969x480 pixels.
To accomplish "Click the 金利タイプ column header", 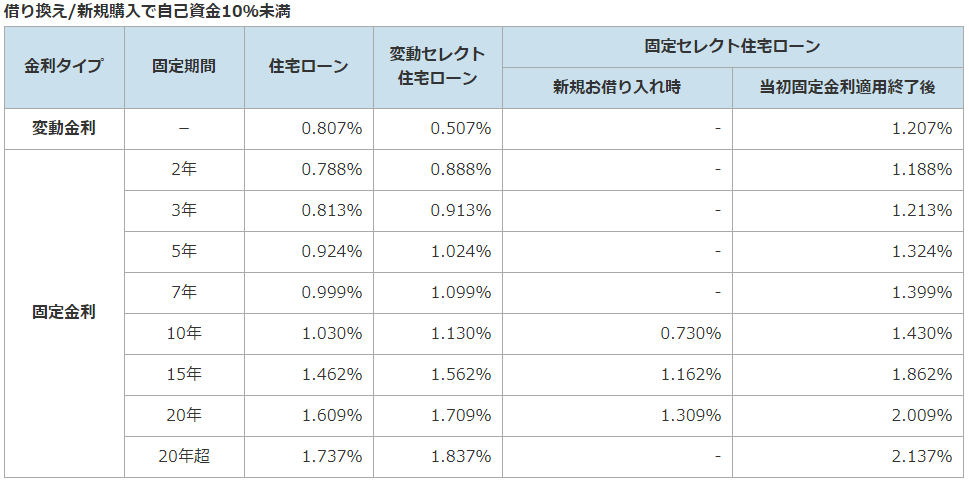I will tap(64, 67).
